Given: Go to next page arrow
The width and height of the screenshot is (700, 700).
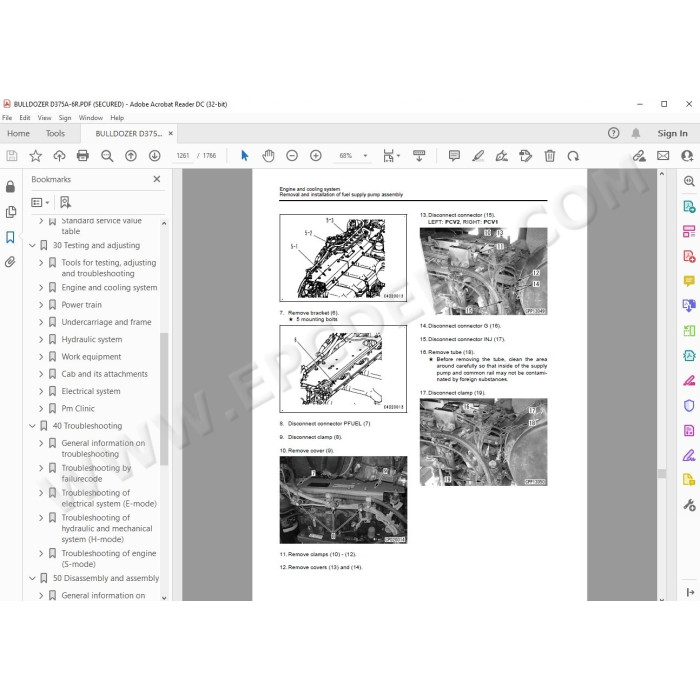Looking at the screenshot, I should tap(154, 156).
